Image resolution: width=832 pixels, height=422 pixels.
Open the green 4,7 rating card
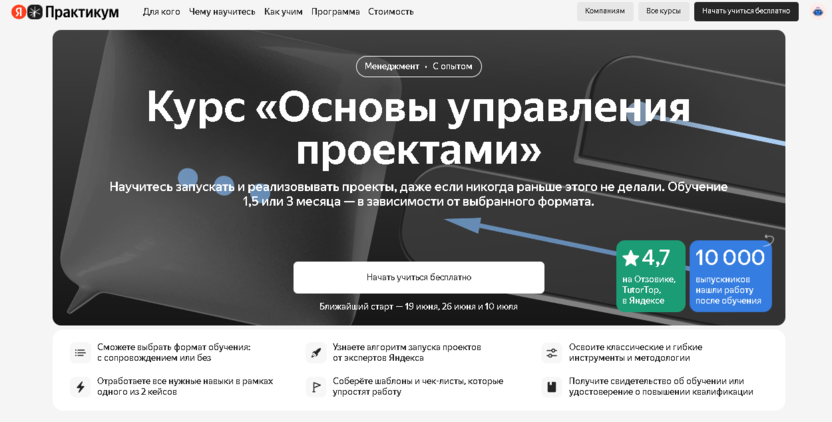[x=651, y=276]
